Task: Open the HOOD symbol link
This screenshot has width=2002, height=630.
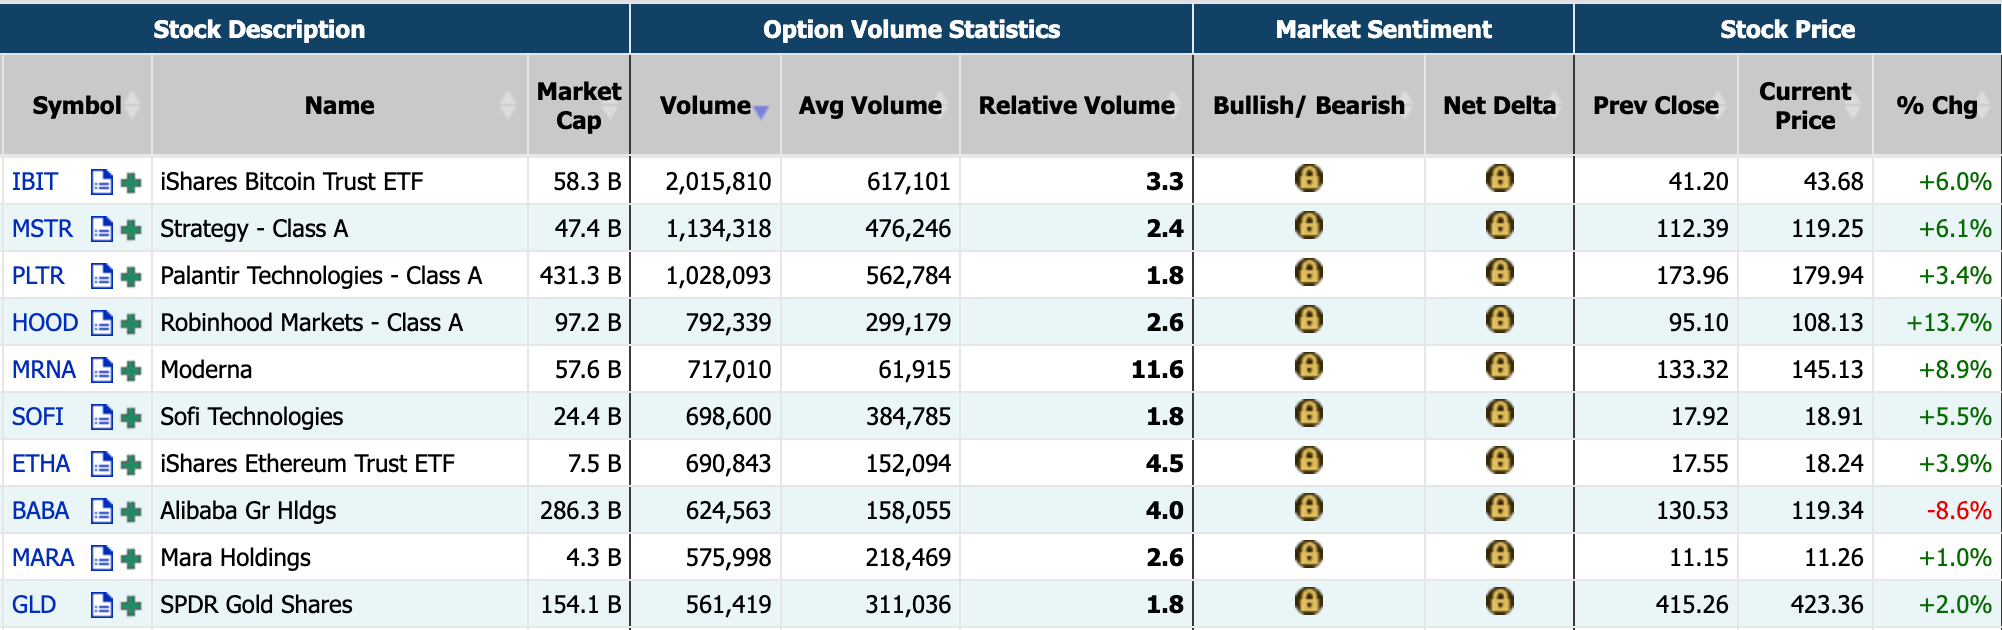Action: coord(45,323)
